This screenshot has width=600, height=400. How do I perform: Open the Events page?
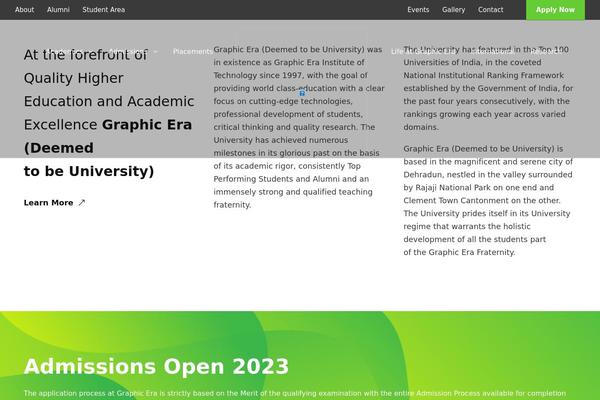coord(418,10)
